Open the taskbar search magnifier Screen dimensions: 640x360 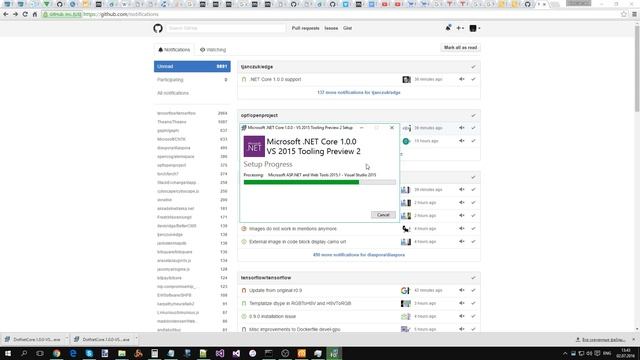coord(24,353)
